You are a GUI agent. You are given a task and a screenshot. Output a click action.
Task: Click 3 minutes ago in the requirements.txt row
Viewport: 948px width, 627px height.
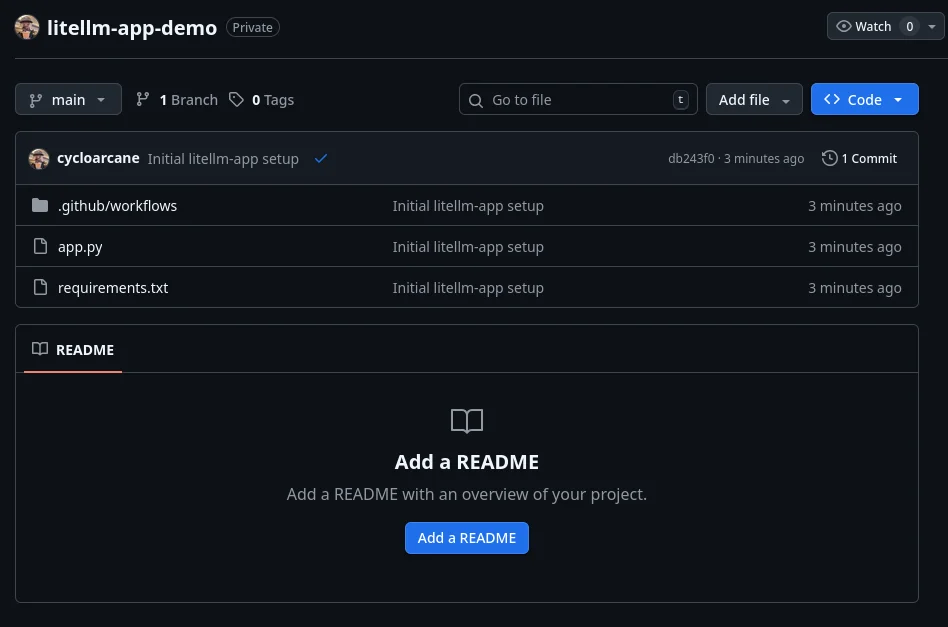(854, 288)
